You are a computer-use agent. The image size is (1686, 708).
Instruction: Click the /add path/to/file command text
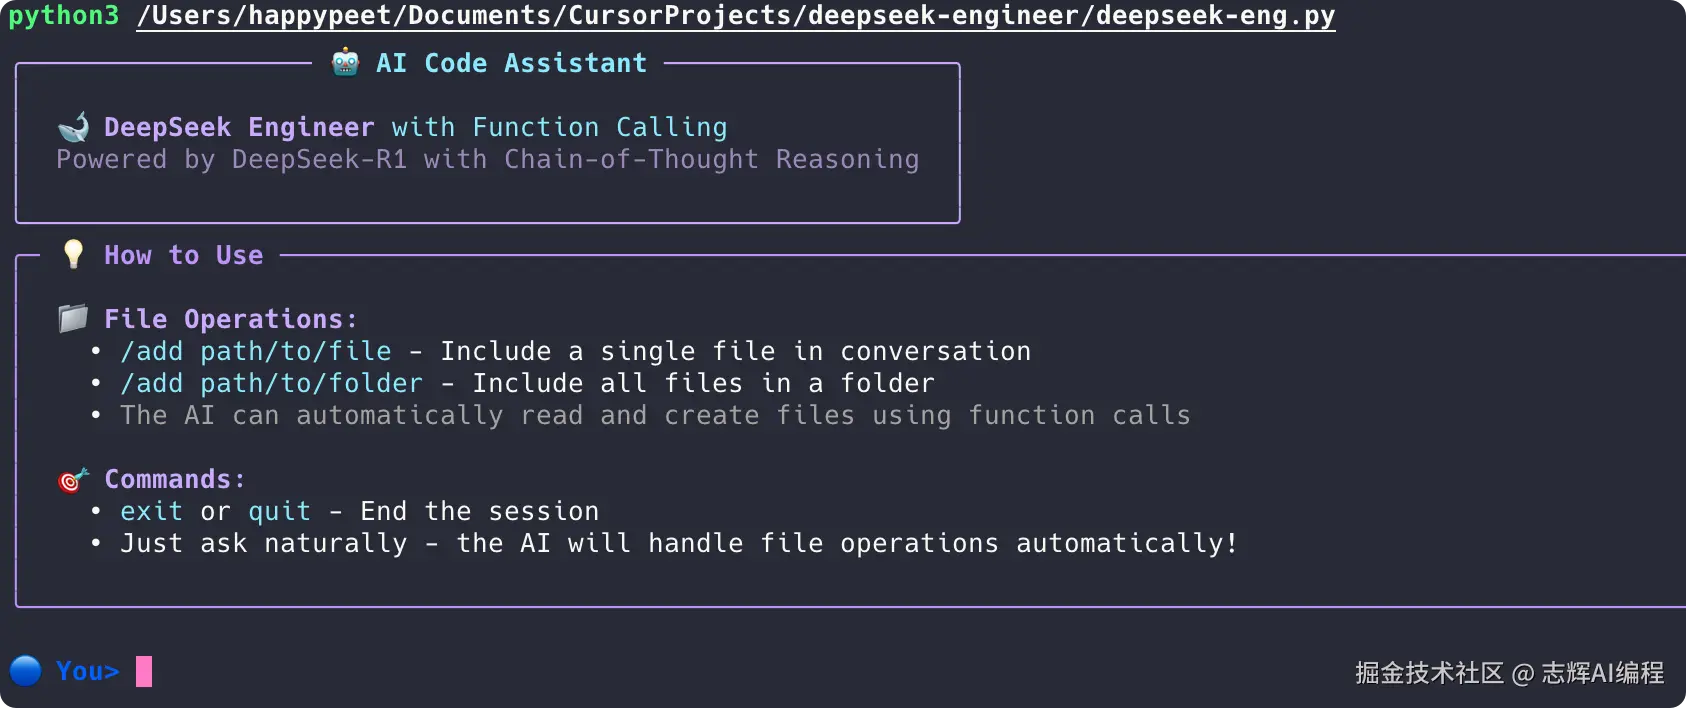(x=256, y=351)
